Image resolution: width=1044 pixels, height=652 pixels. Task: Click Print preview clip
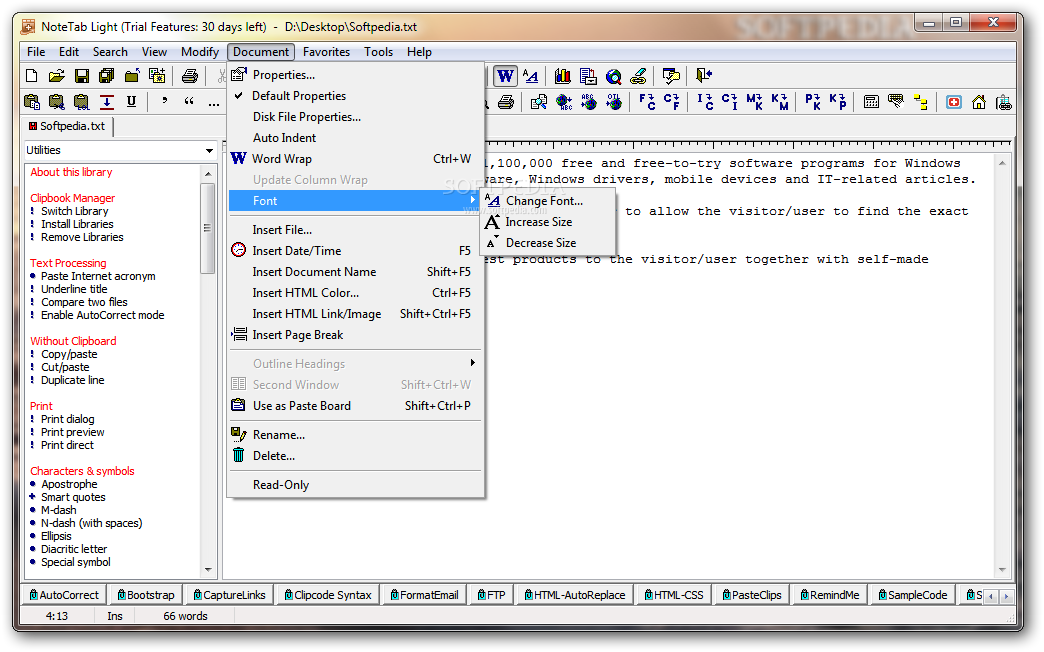[x=73, y=432]
